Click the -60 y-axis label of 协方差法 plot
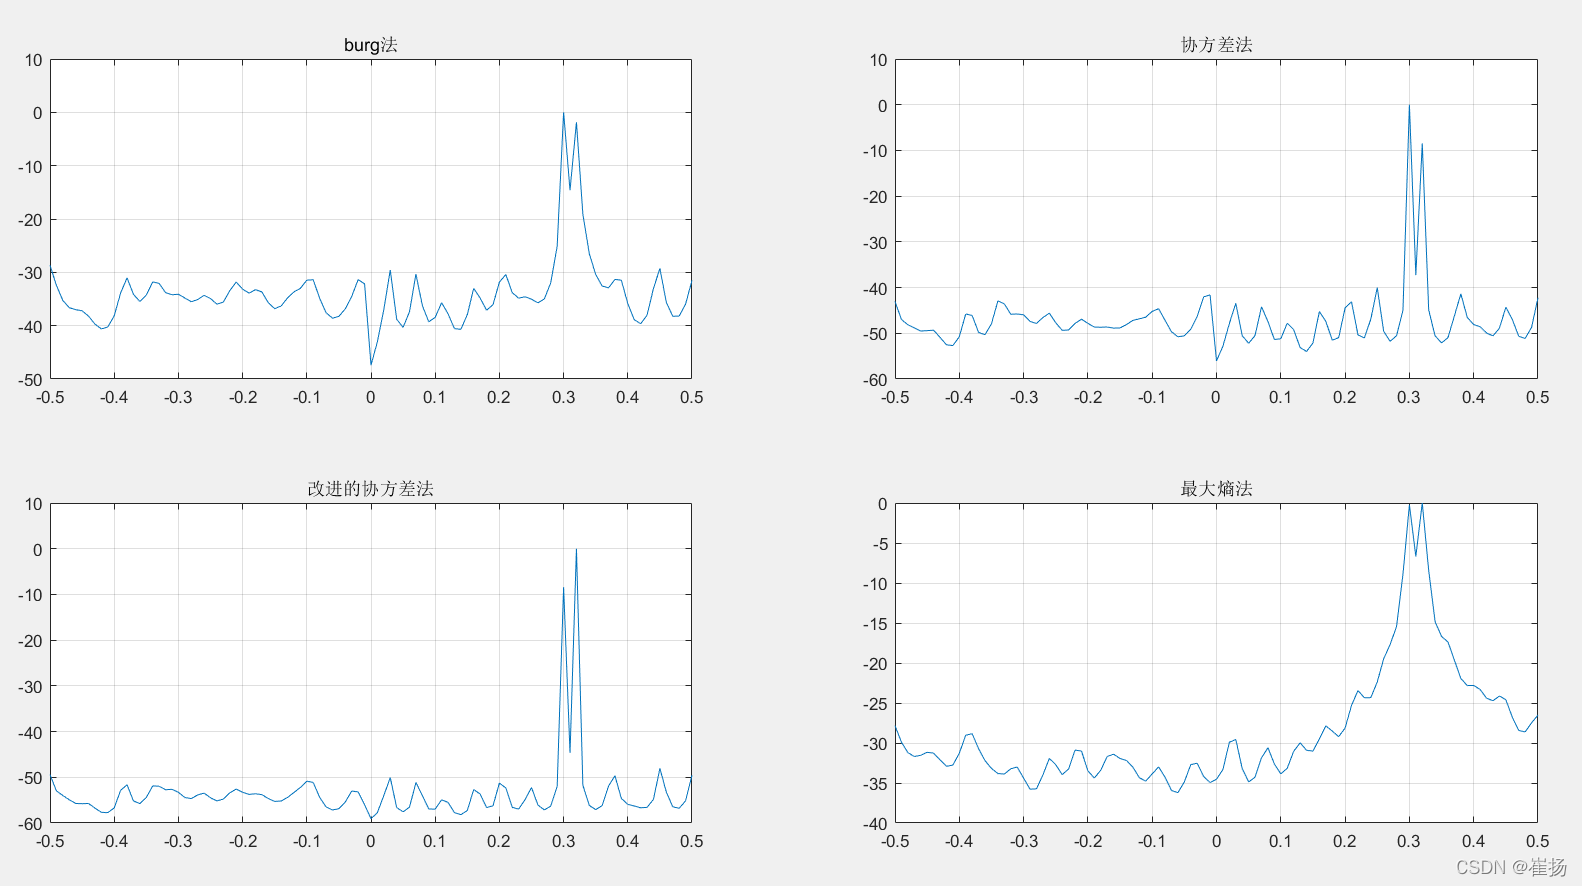1582x886 pixels. click(875, 380)
